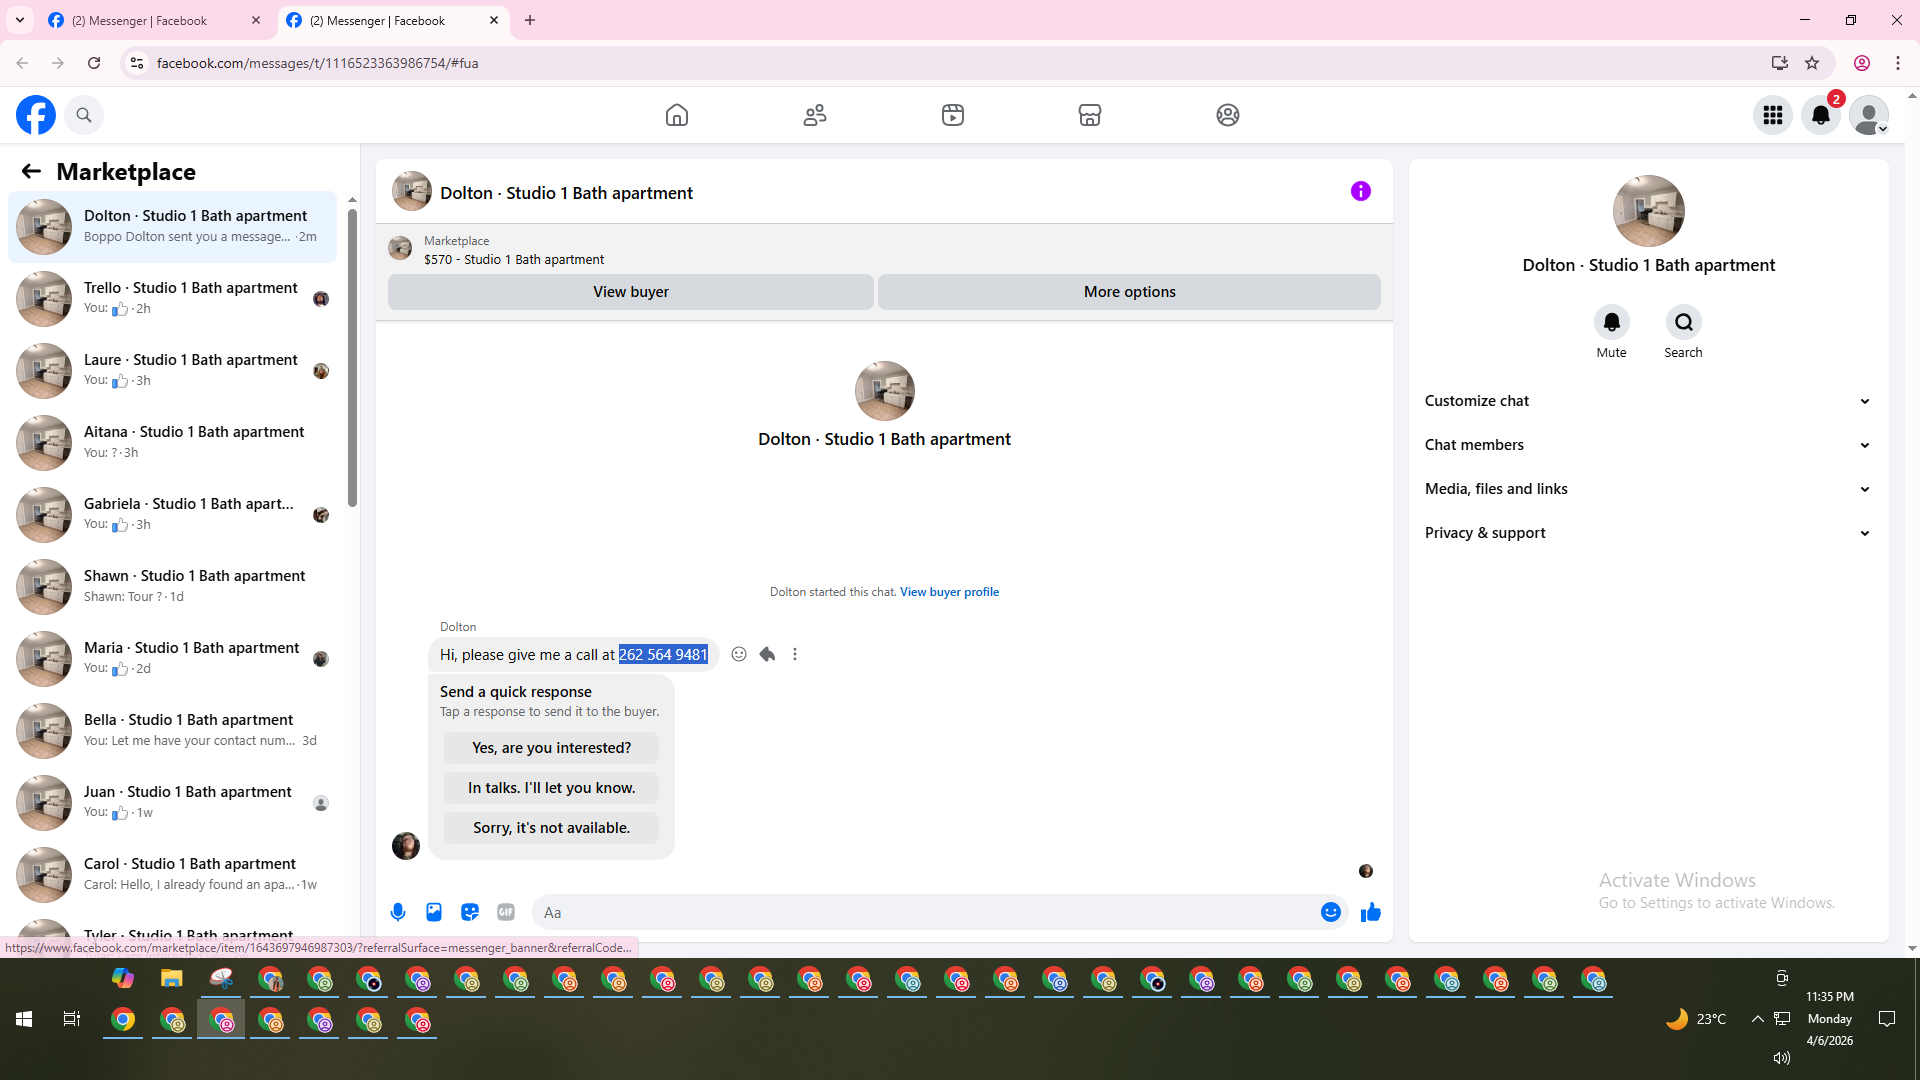Open the Bella Studio apartment chat
The width and height of the screenshot is (1920, 1080).
(x=173, y=730)
